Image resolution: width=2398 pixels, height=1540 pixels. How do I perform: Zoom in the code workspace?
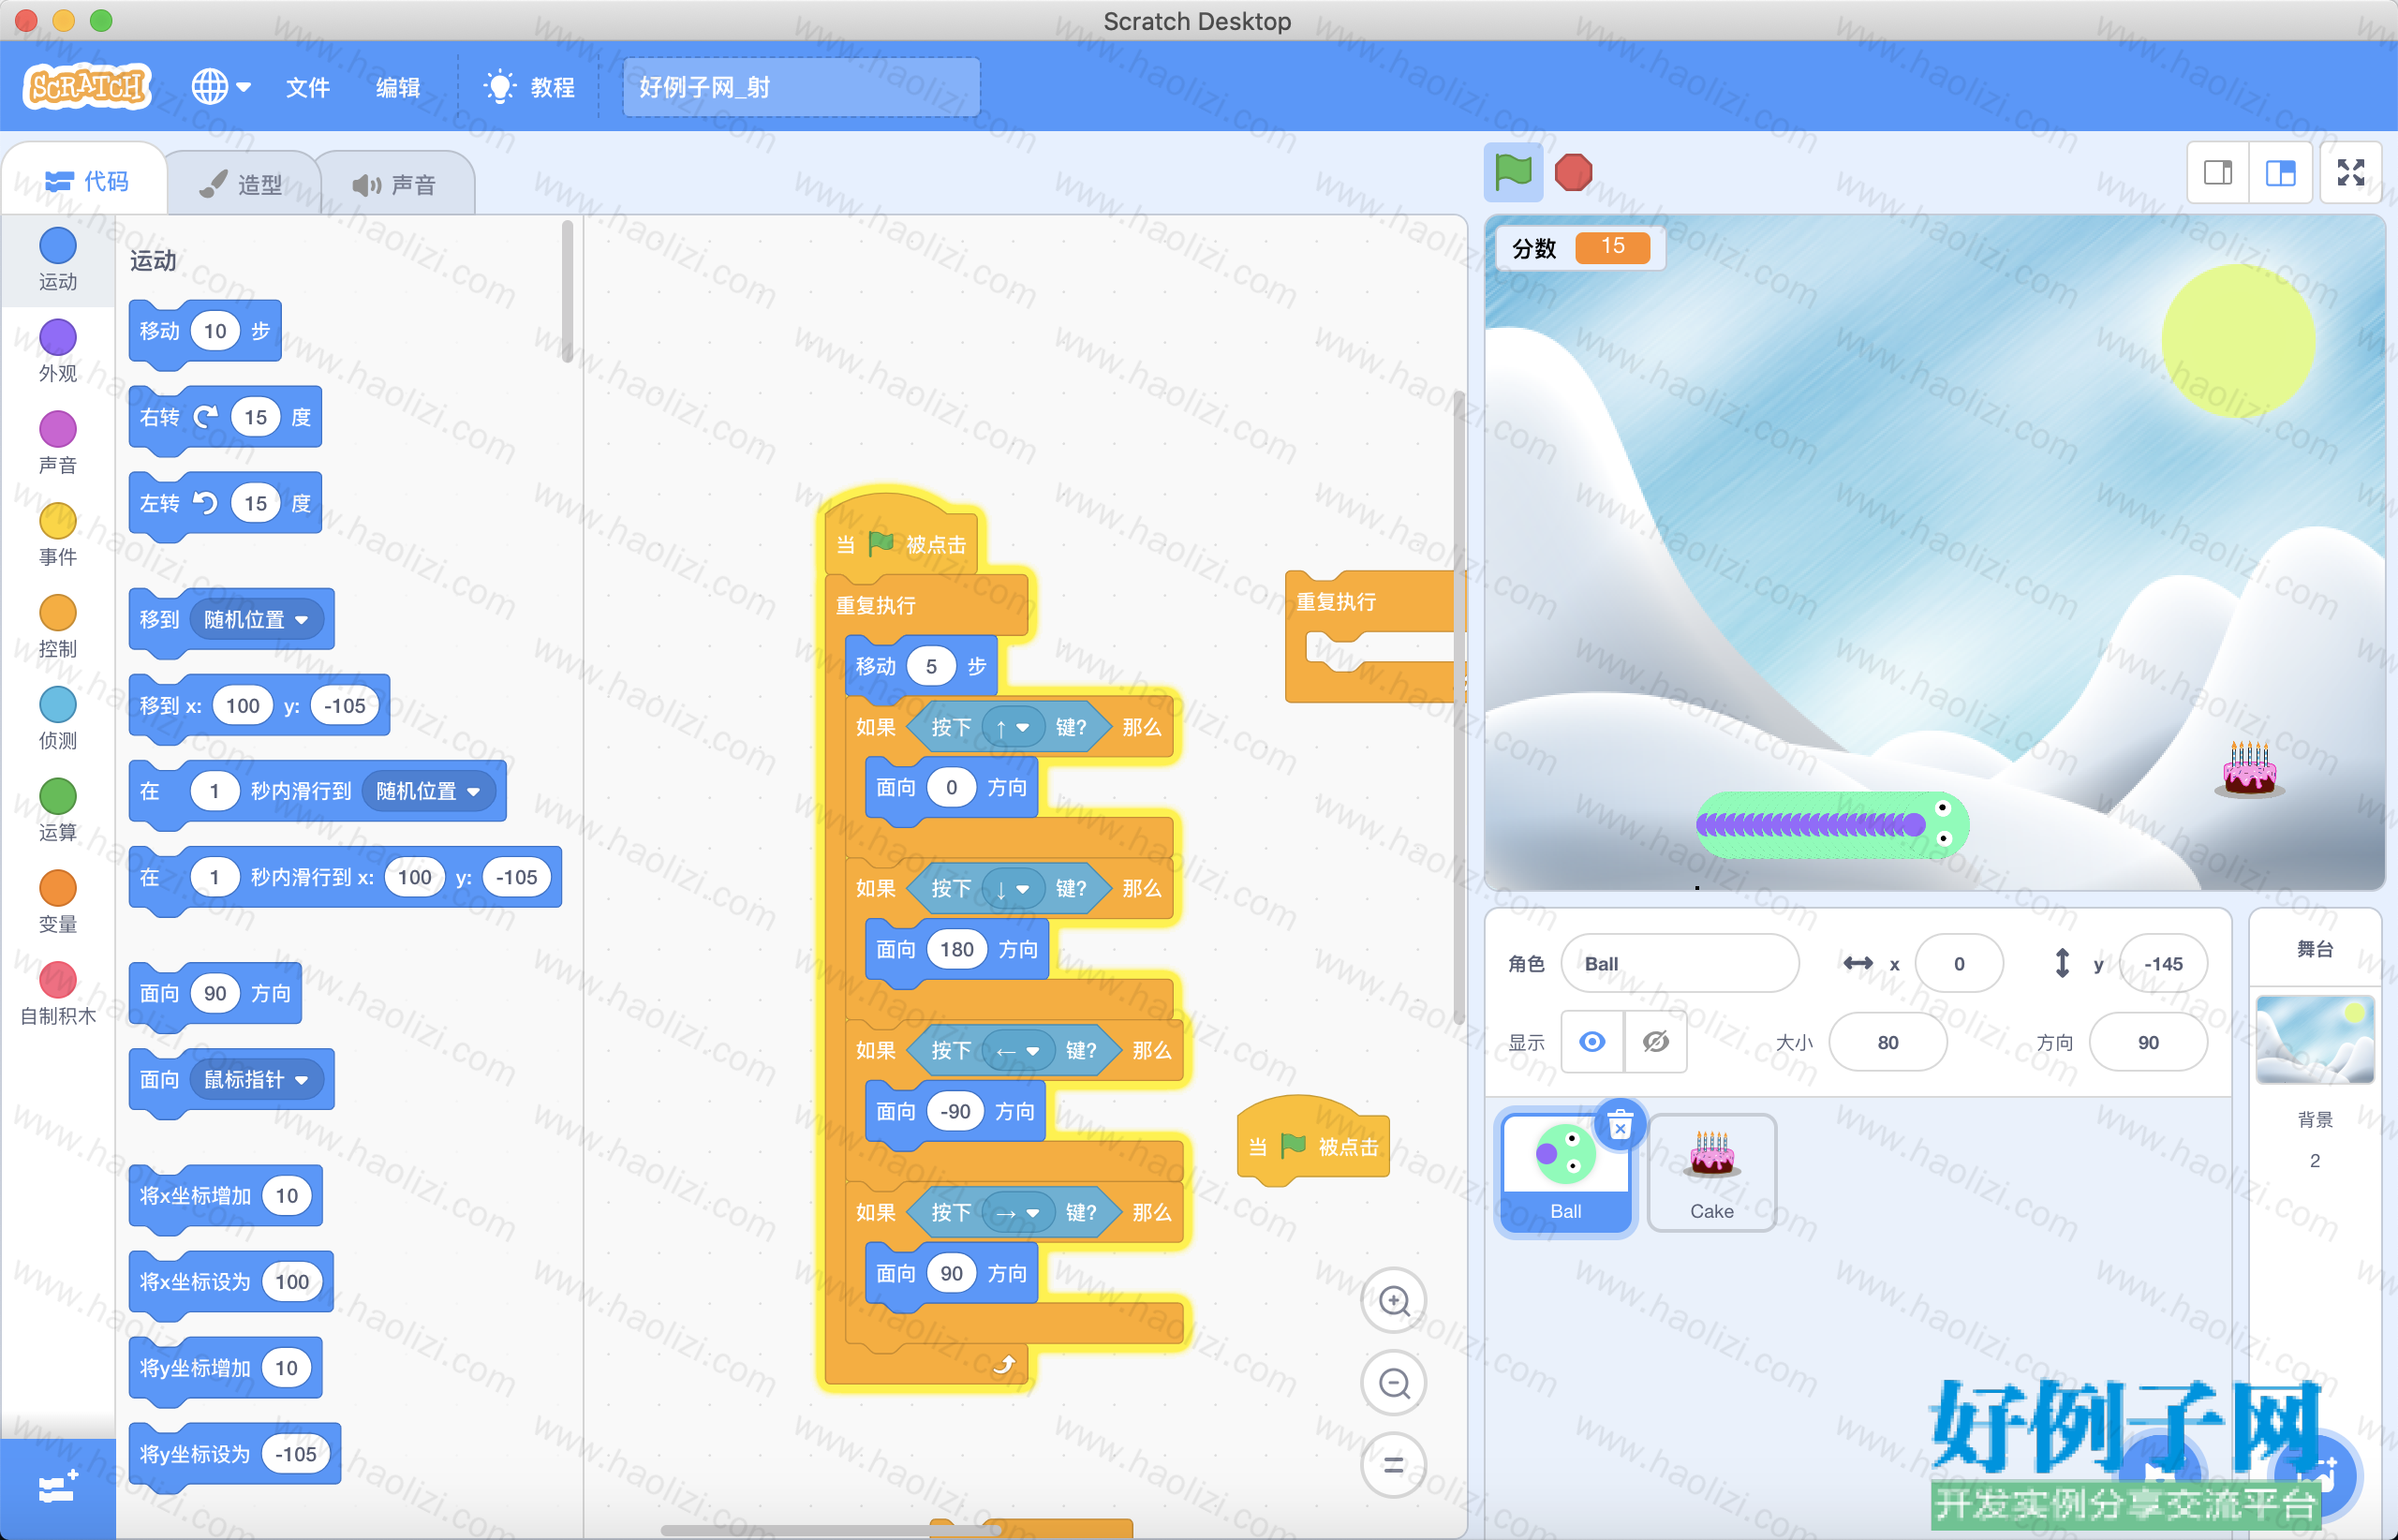1394,1301
